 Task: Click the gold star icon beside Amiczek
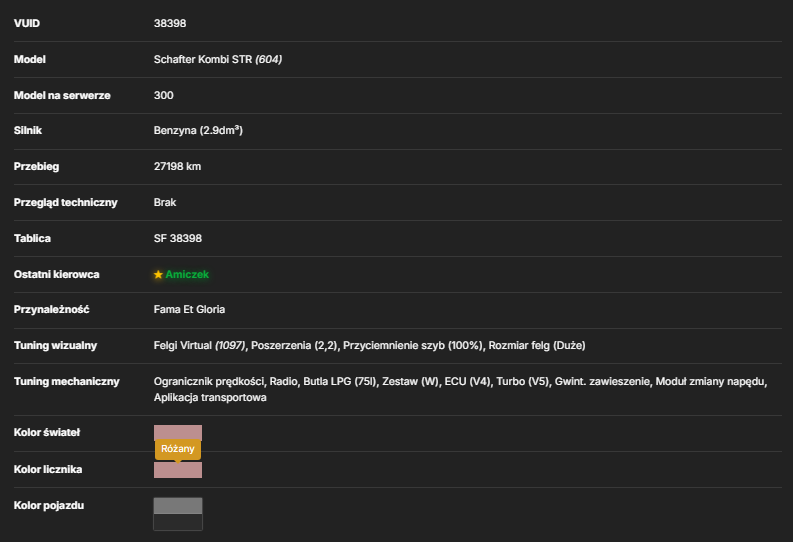[158, 275]
